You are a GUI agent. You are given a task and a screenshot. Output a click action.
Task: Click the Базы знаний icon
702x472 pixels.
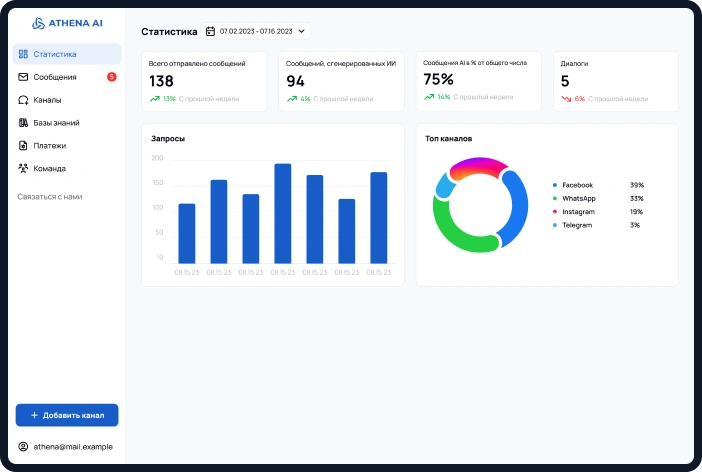tap(23, 123)
